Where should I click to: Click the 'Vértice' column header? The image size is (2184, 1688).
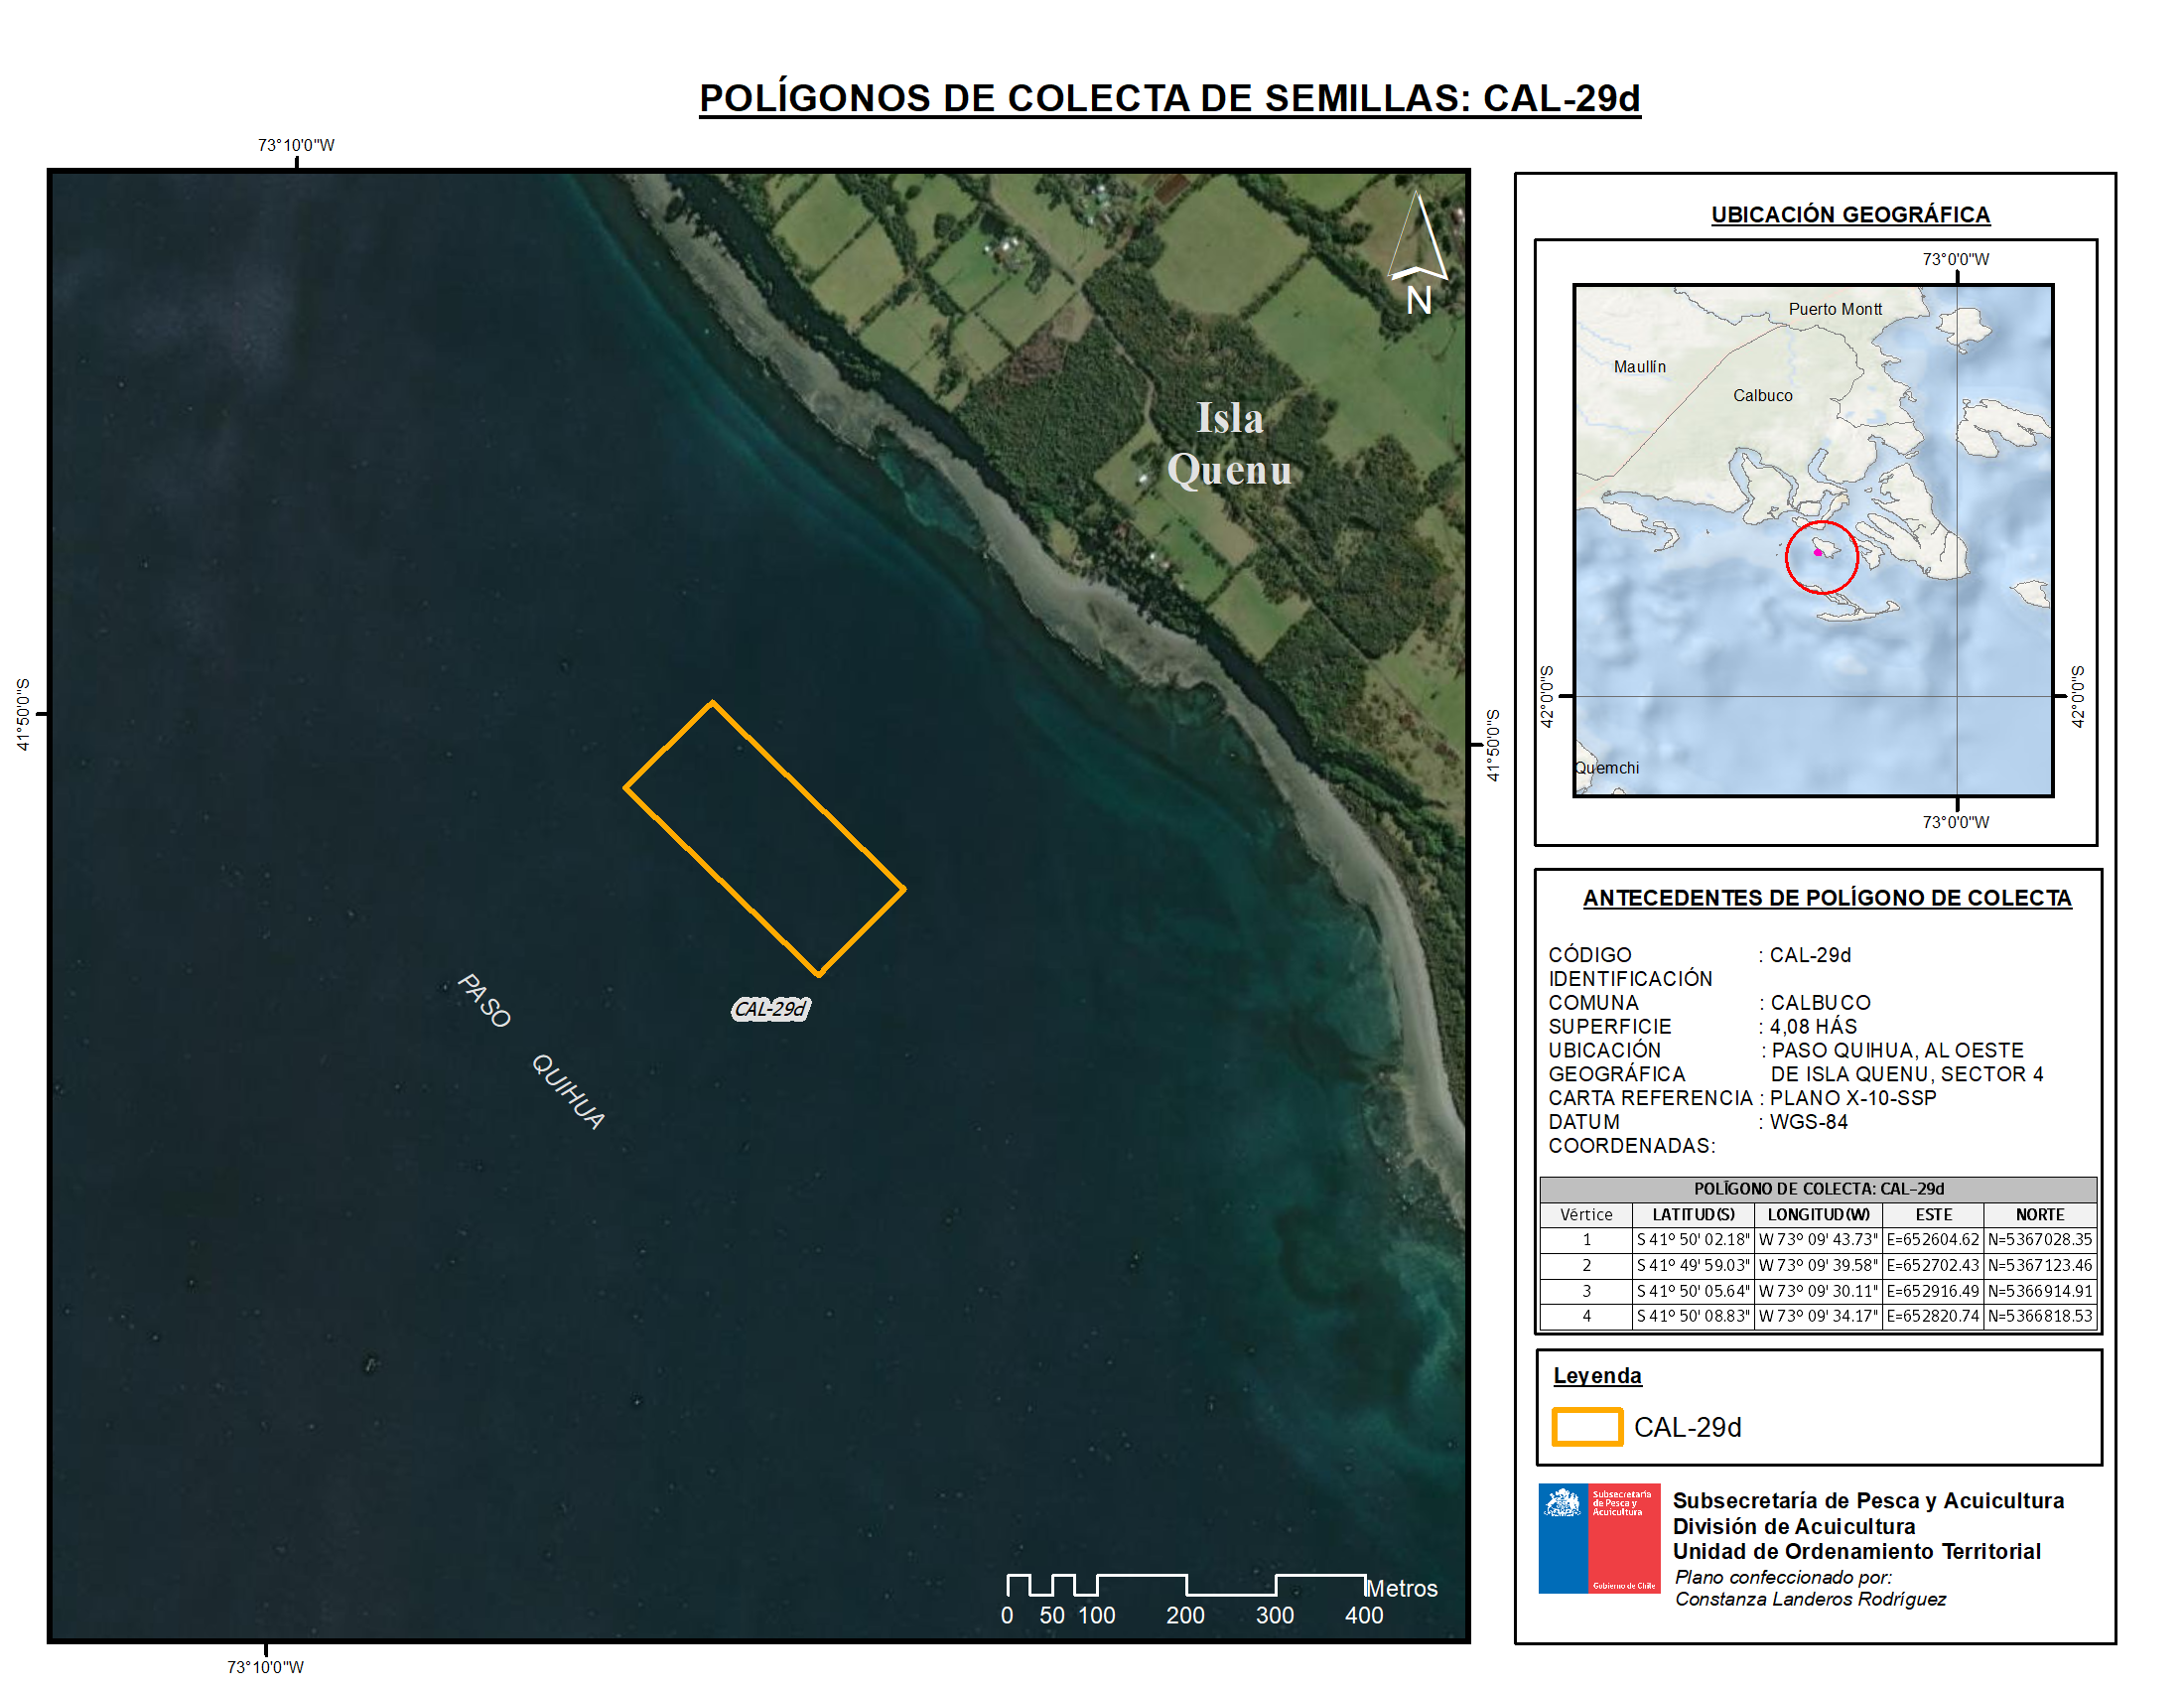[1586, 1215]
